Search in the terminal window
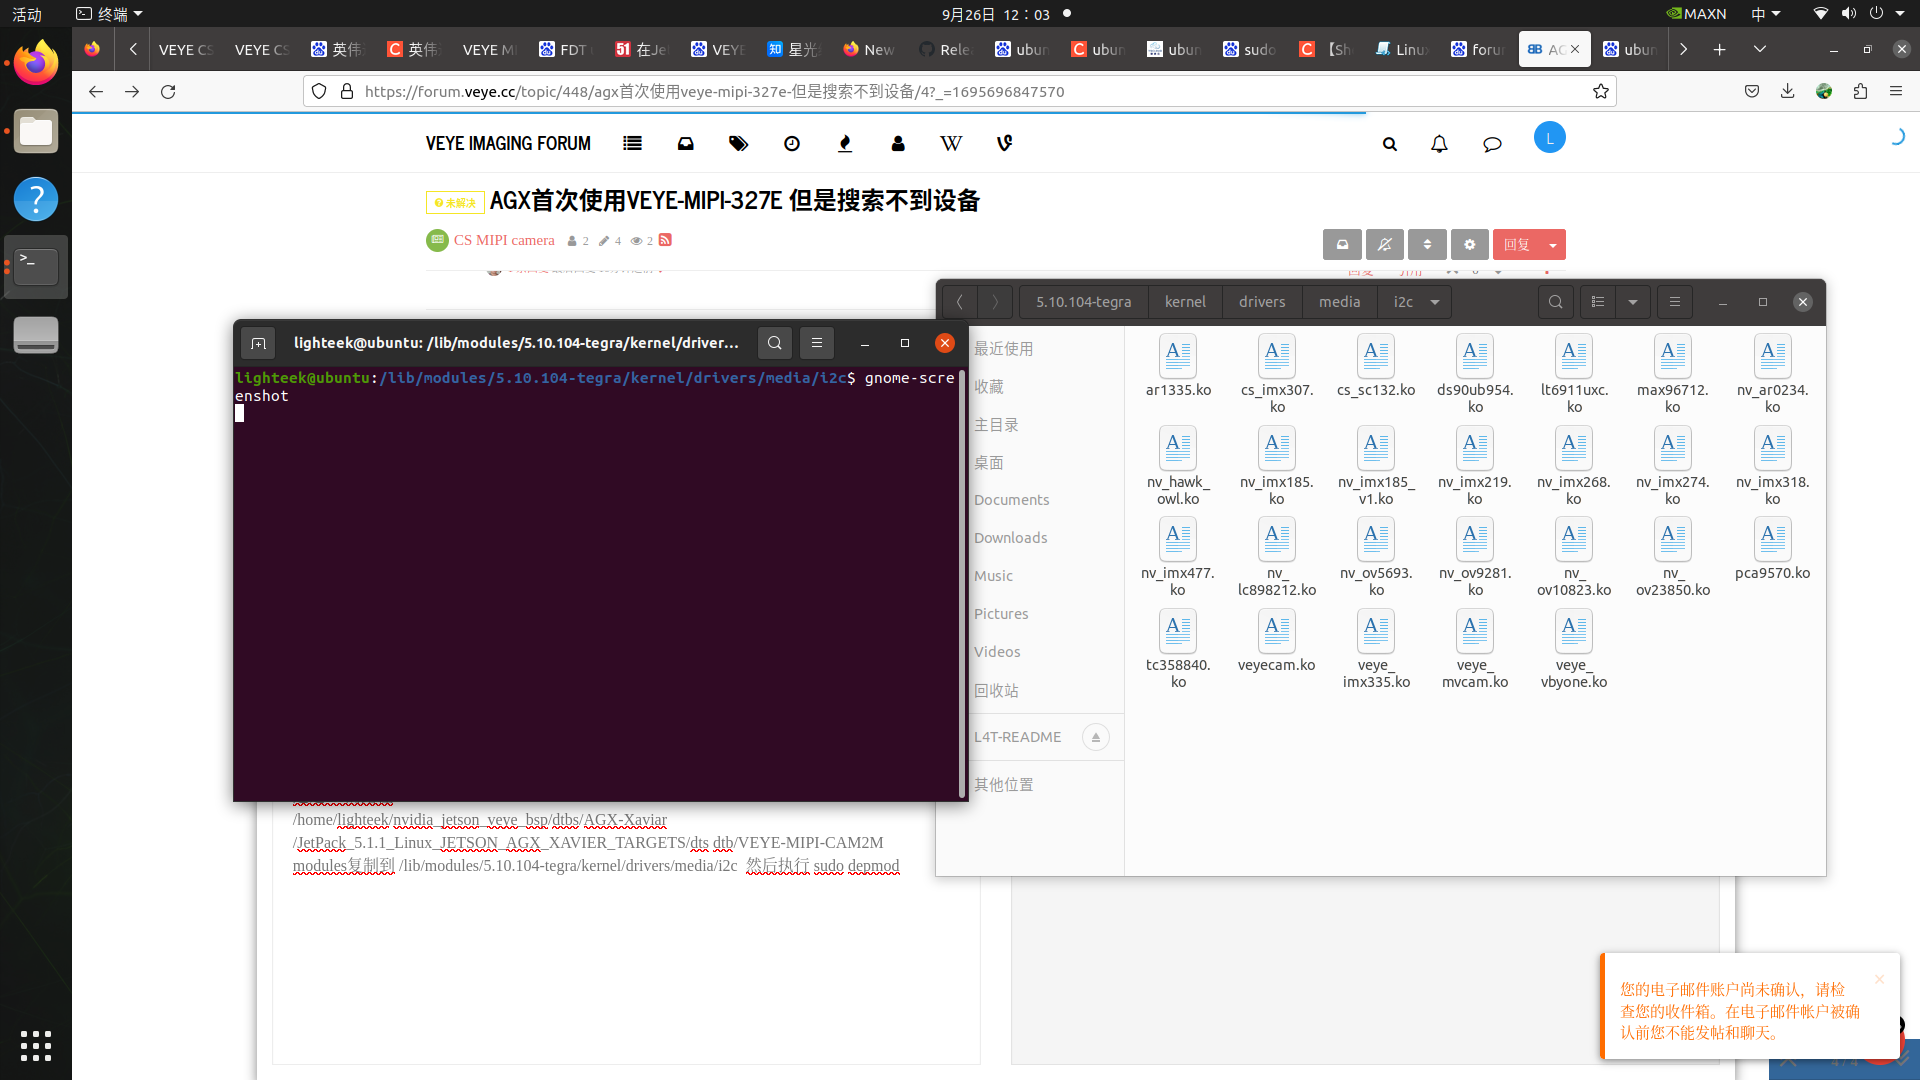 click(x=774, y=343)
